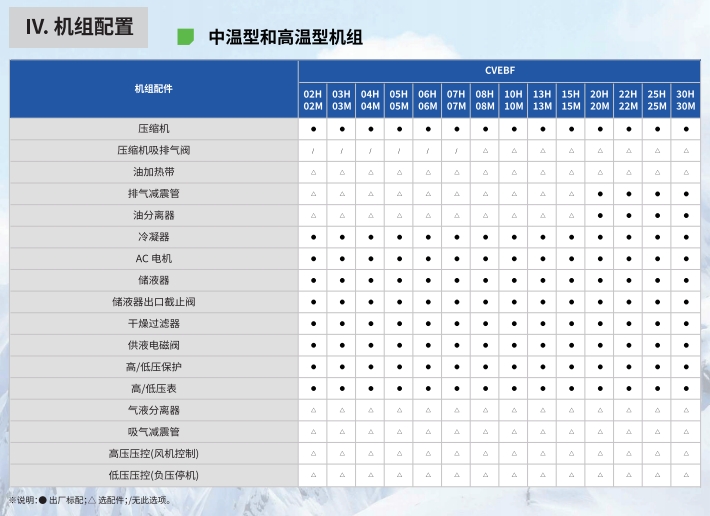Select the 高/低压保护 row label

click(154, 367)
